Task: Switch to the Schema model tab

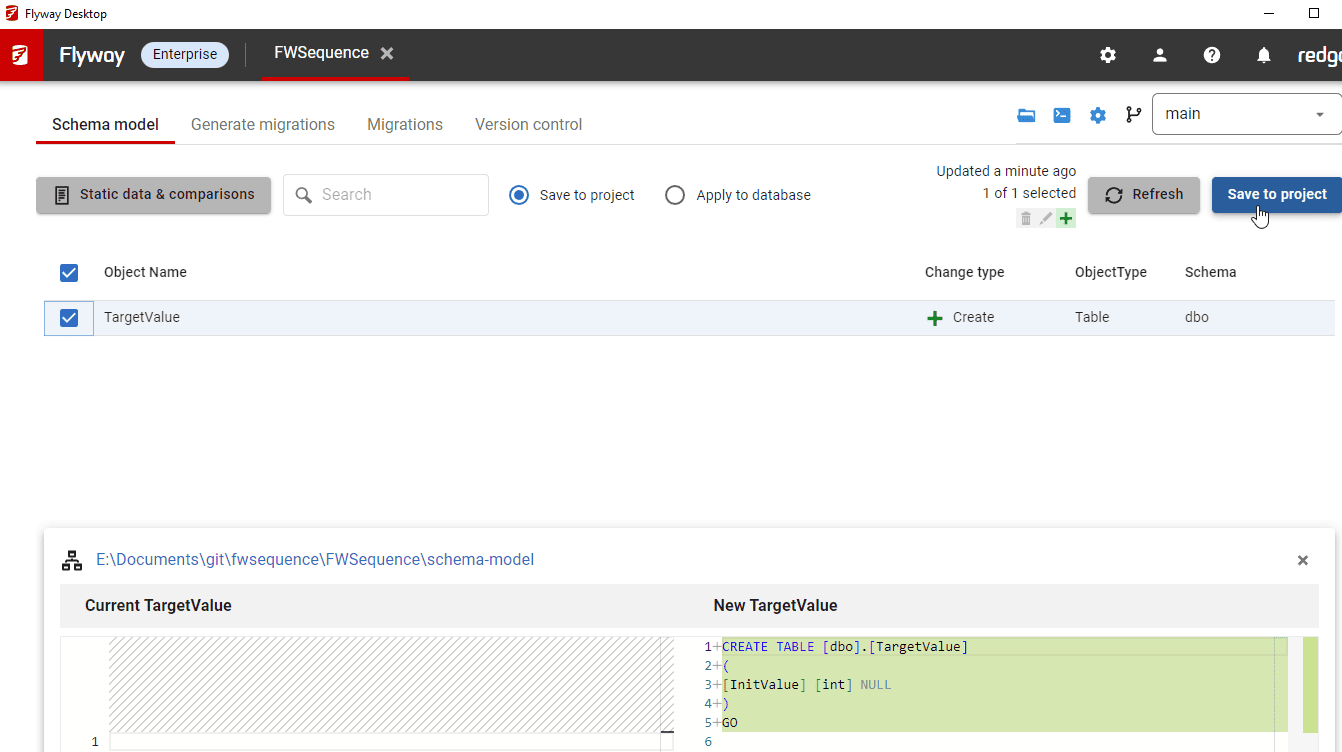Action: [x=105, y=124]
